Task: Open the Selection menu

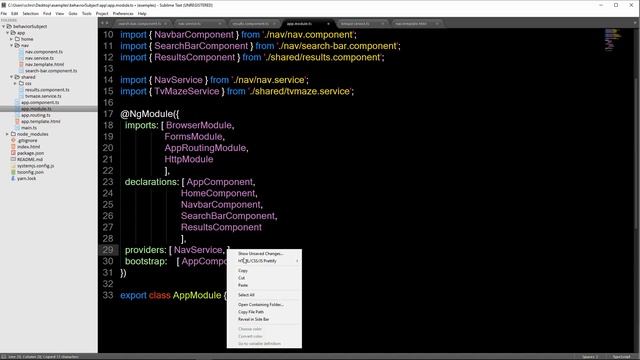Action: point(30,13)
